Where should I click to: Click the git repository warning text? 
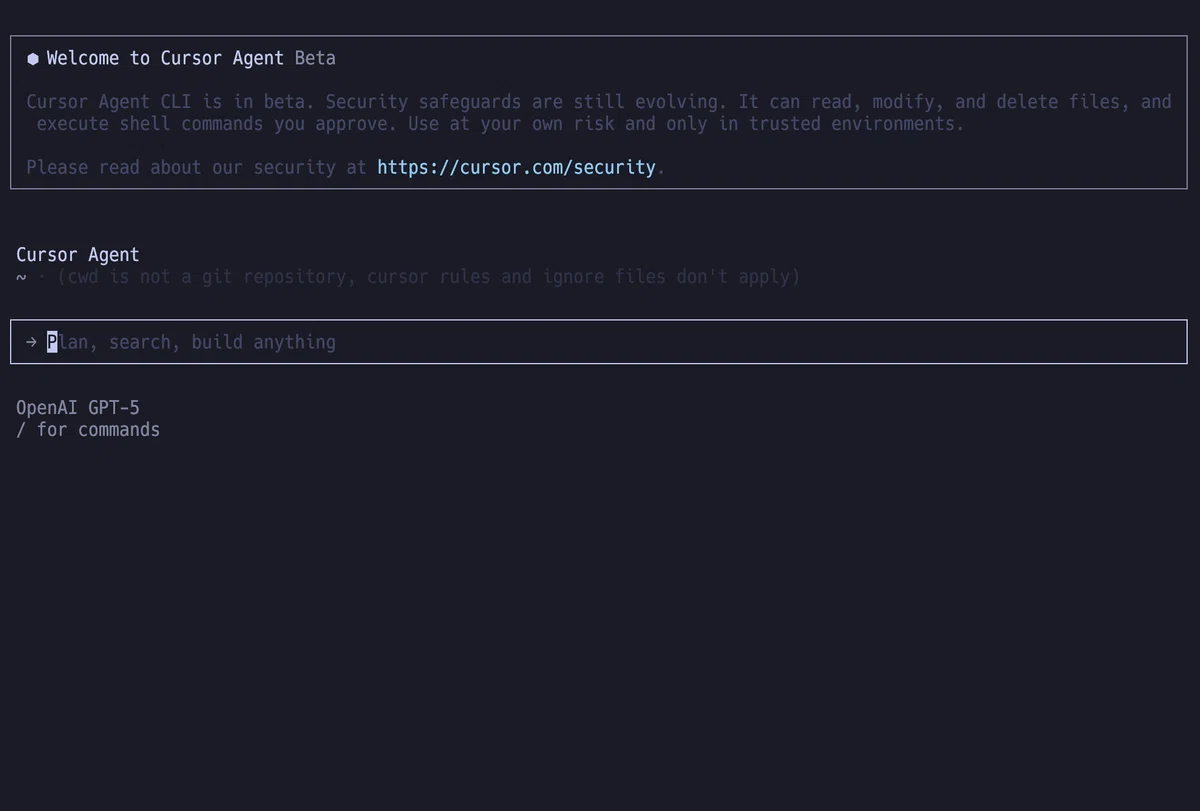click(429, 277)
